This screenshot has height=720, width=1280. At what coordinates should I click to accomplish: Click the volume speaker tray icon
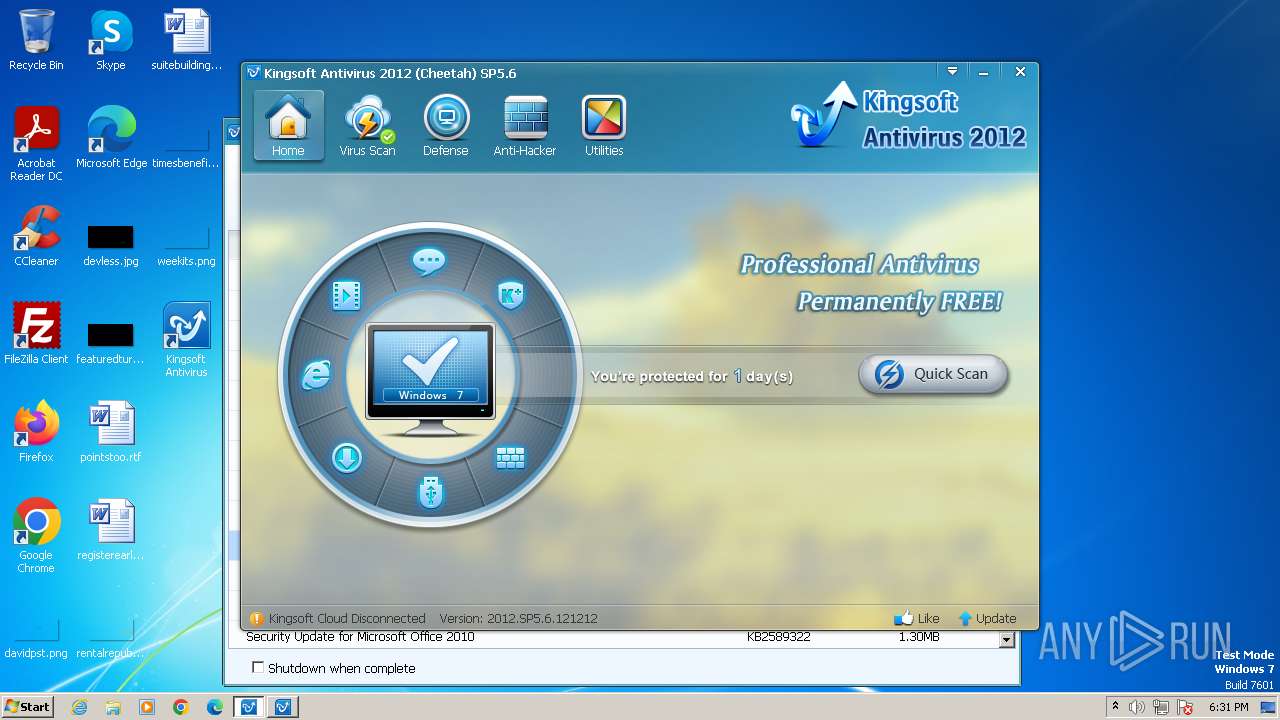[1137, 707]
